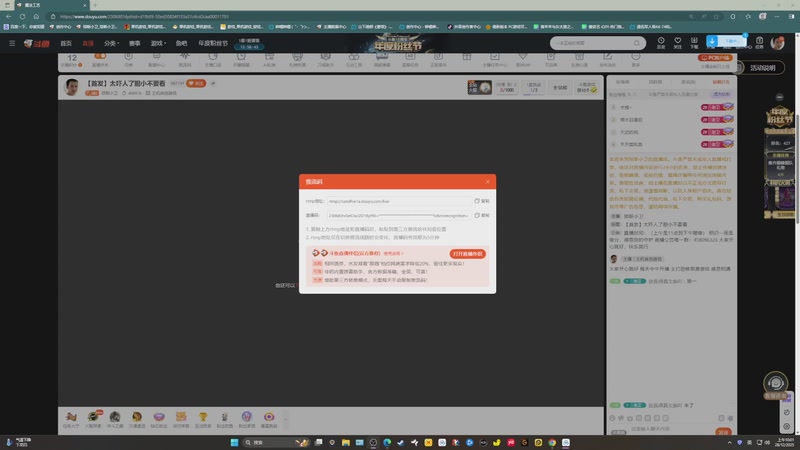Click the customer service headset icon

click(x=776, y=383)
